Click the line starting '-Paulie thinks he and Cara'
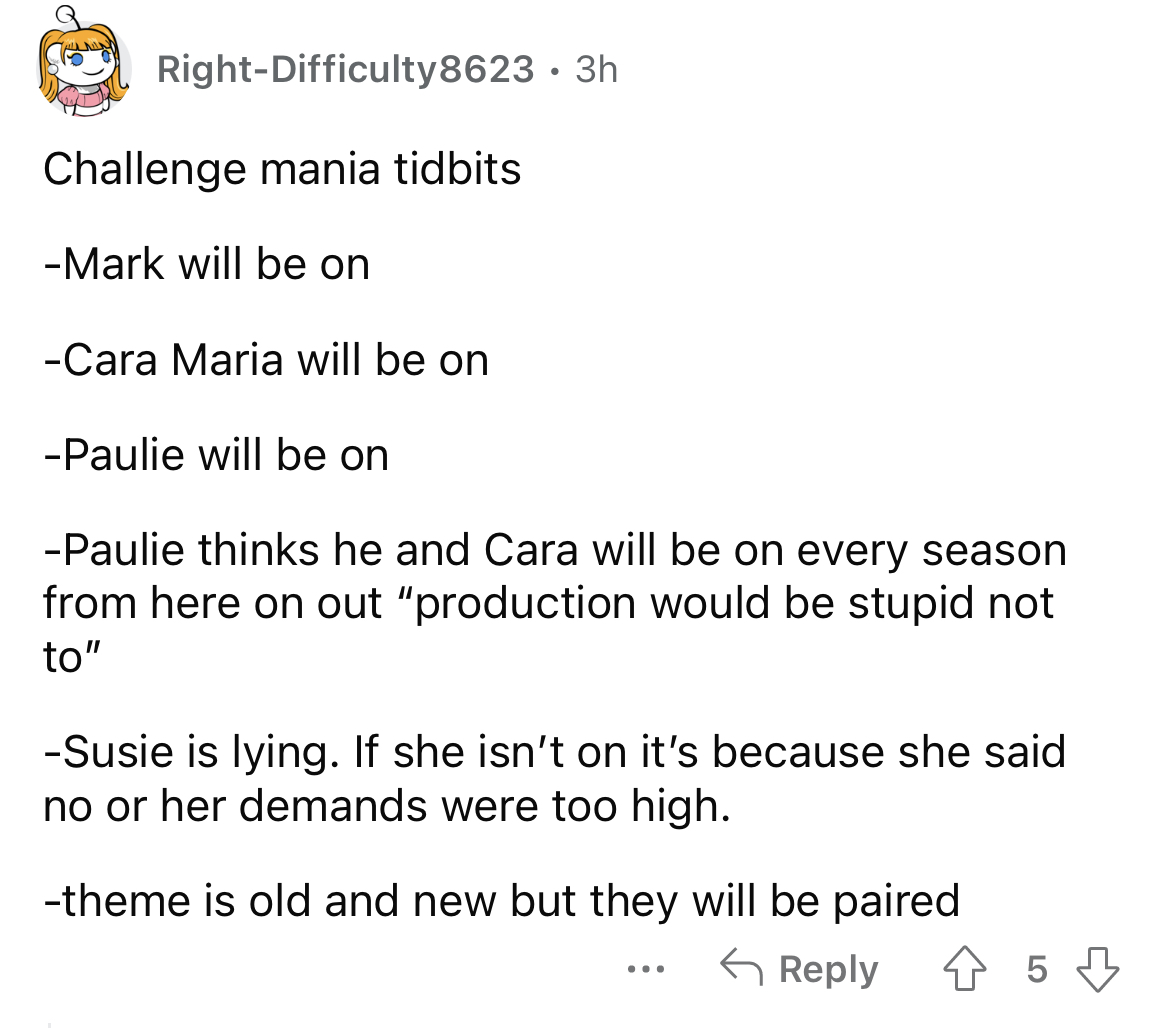This screenshot has width=1170, height=1028. [x=555, y=551]
